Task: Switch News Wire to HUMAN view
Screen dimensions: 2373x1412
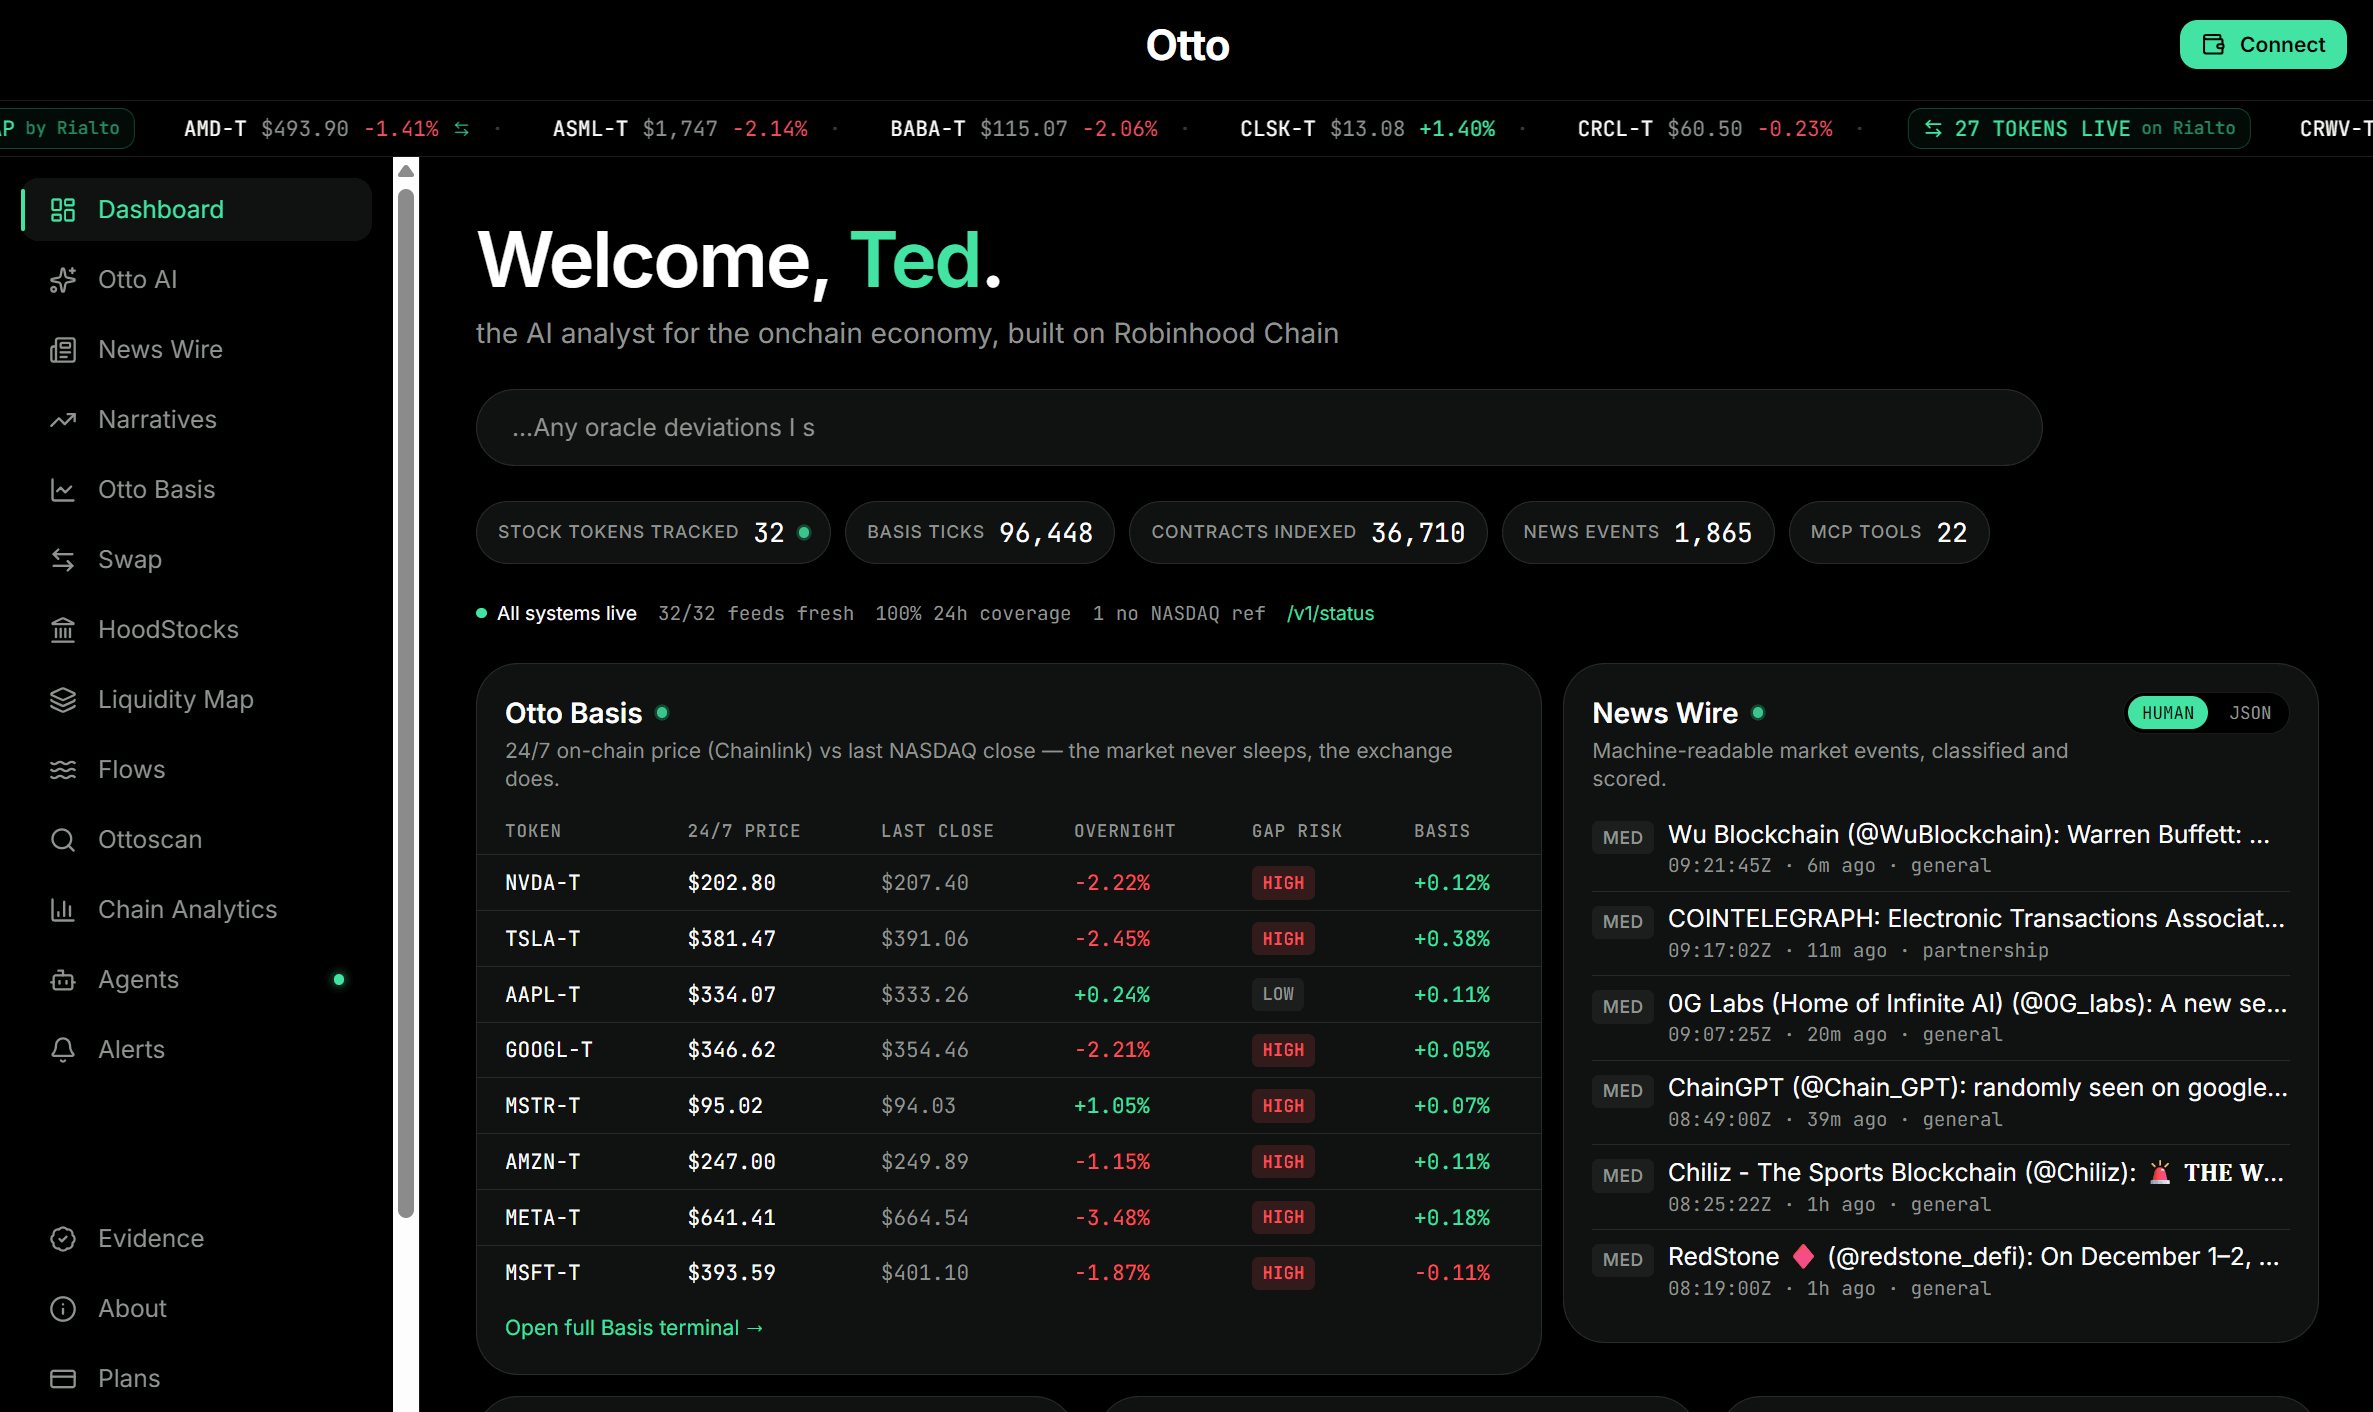Action: [2168, 713]
